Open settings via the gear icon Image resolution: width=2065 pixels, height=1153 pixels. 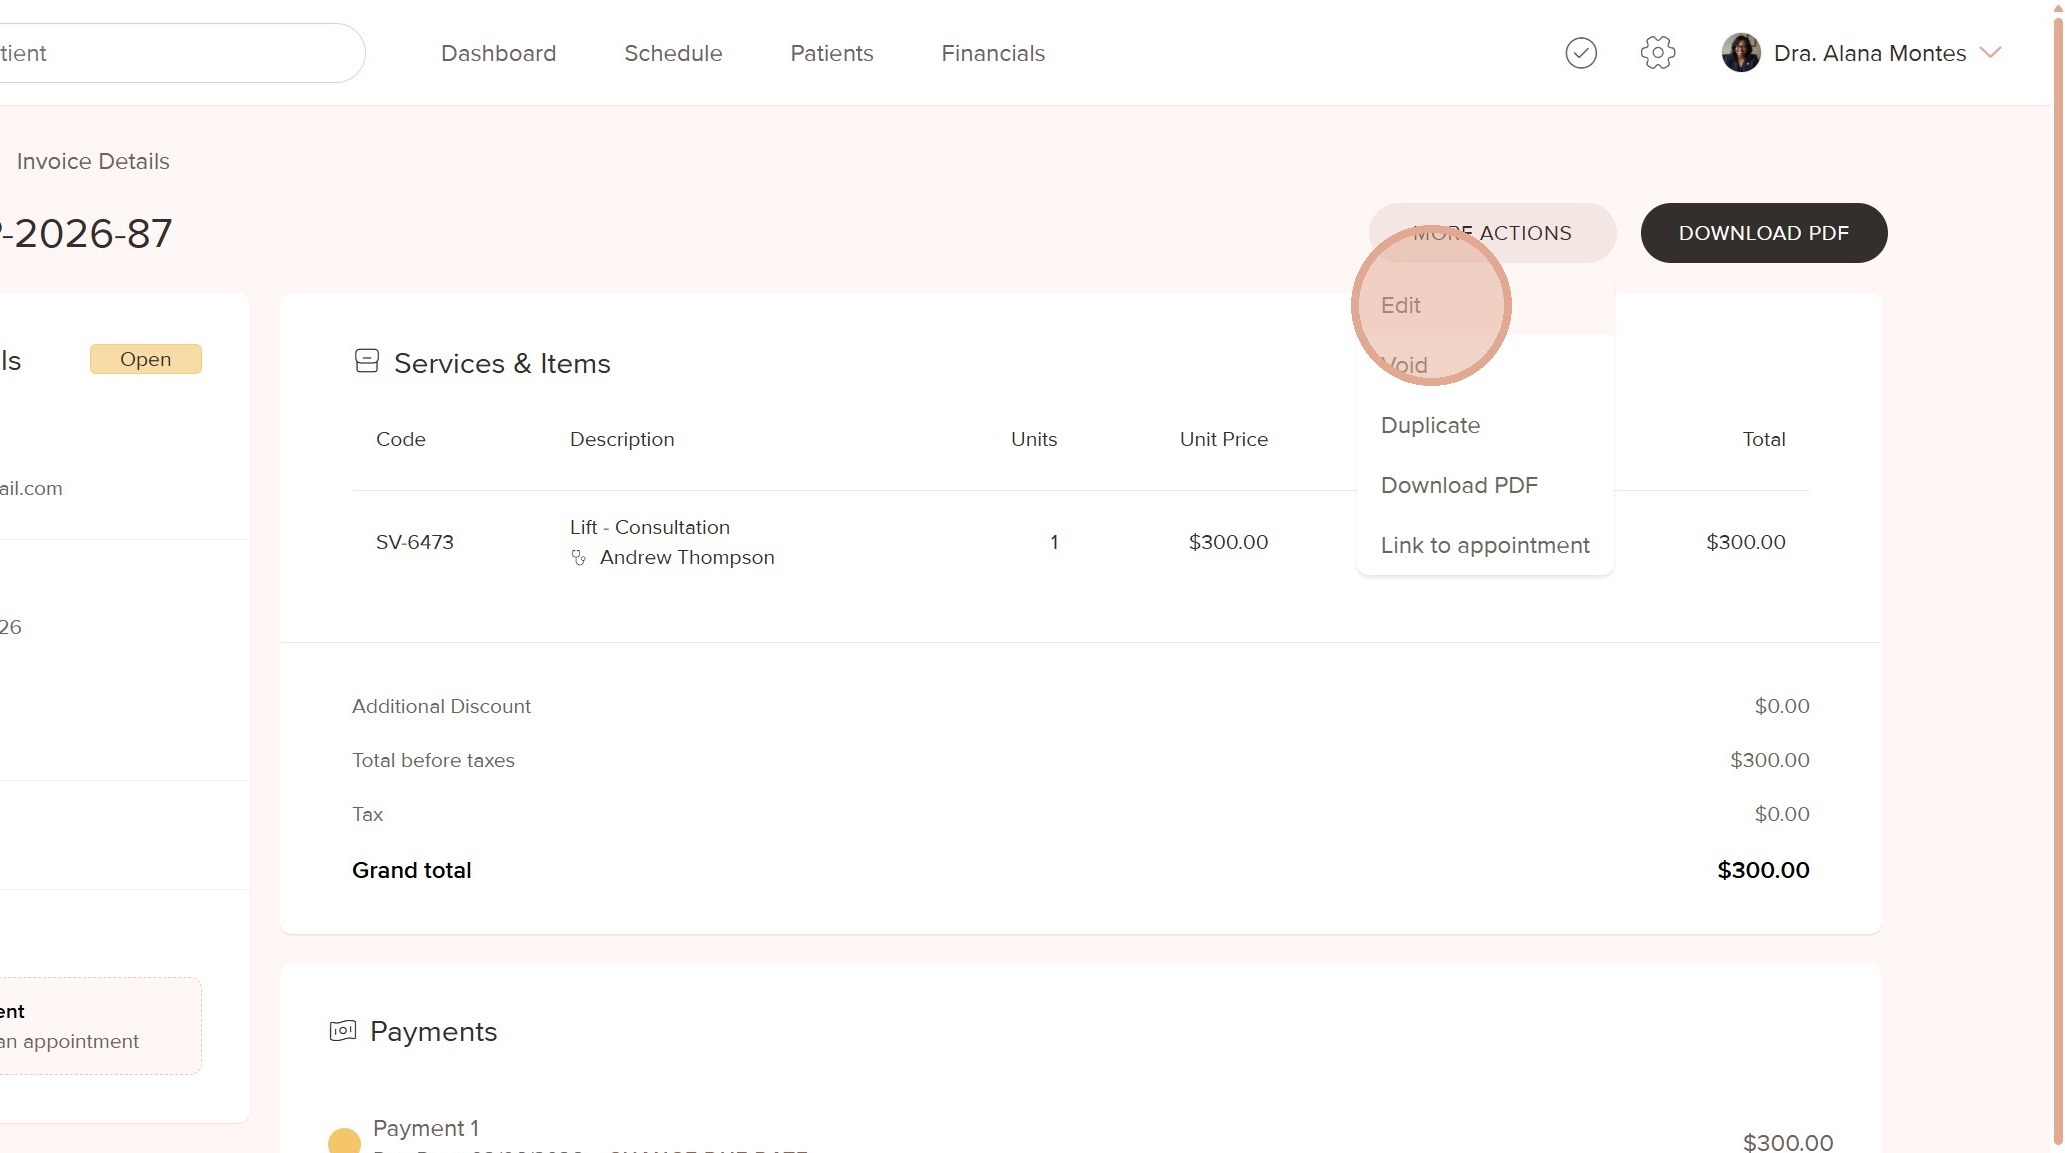click(x=1657, y=53)
